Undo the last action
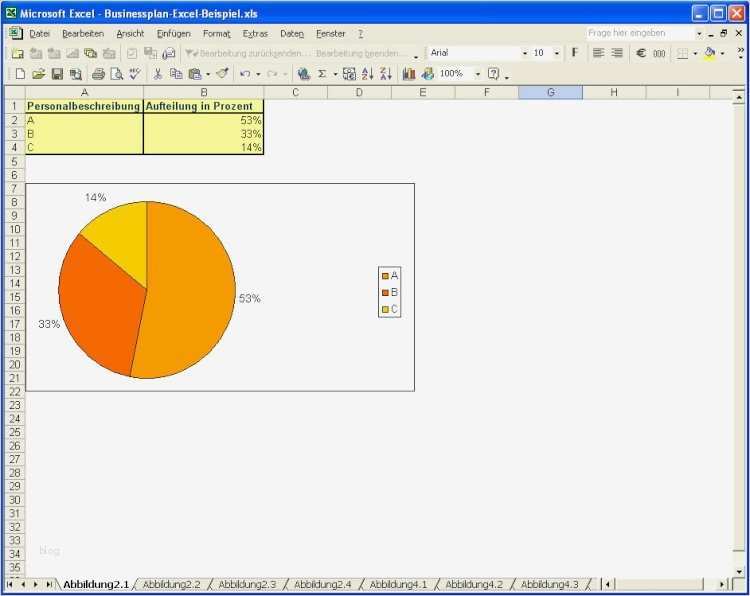Image resolution: width=750 pixels, height=596 pixels. pyautogui.click(x=245, y=74)
